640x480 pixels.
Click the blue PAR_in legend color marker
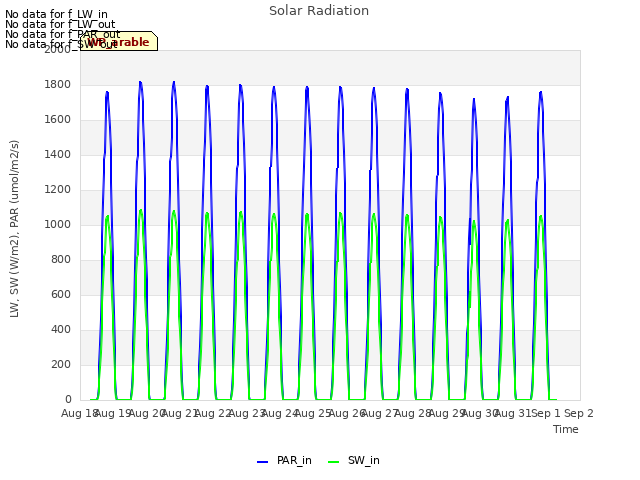point(262,462)
